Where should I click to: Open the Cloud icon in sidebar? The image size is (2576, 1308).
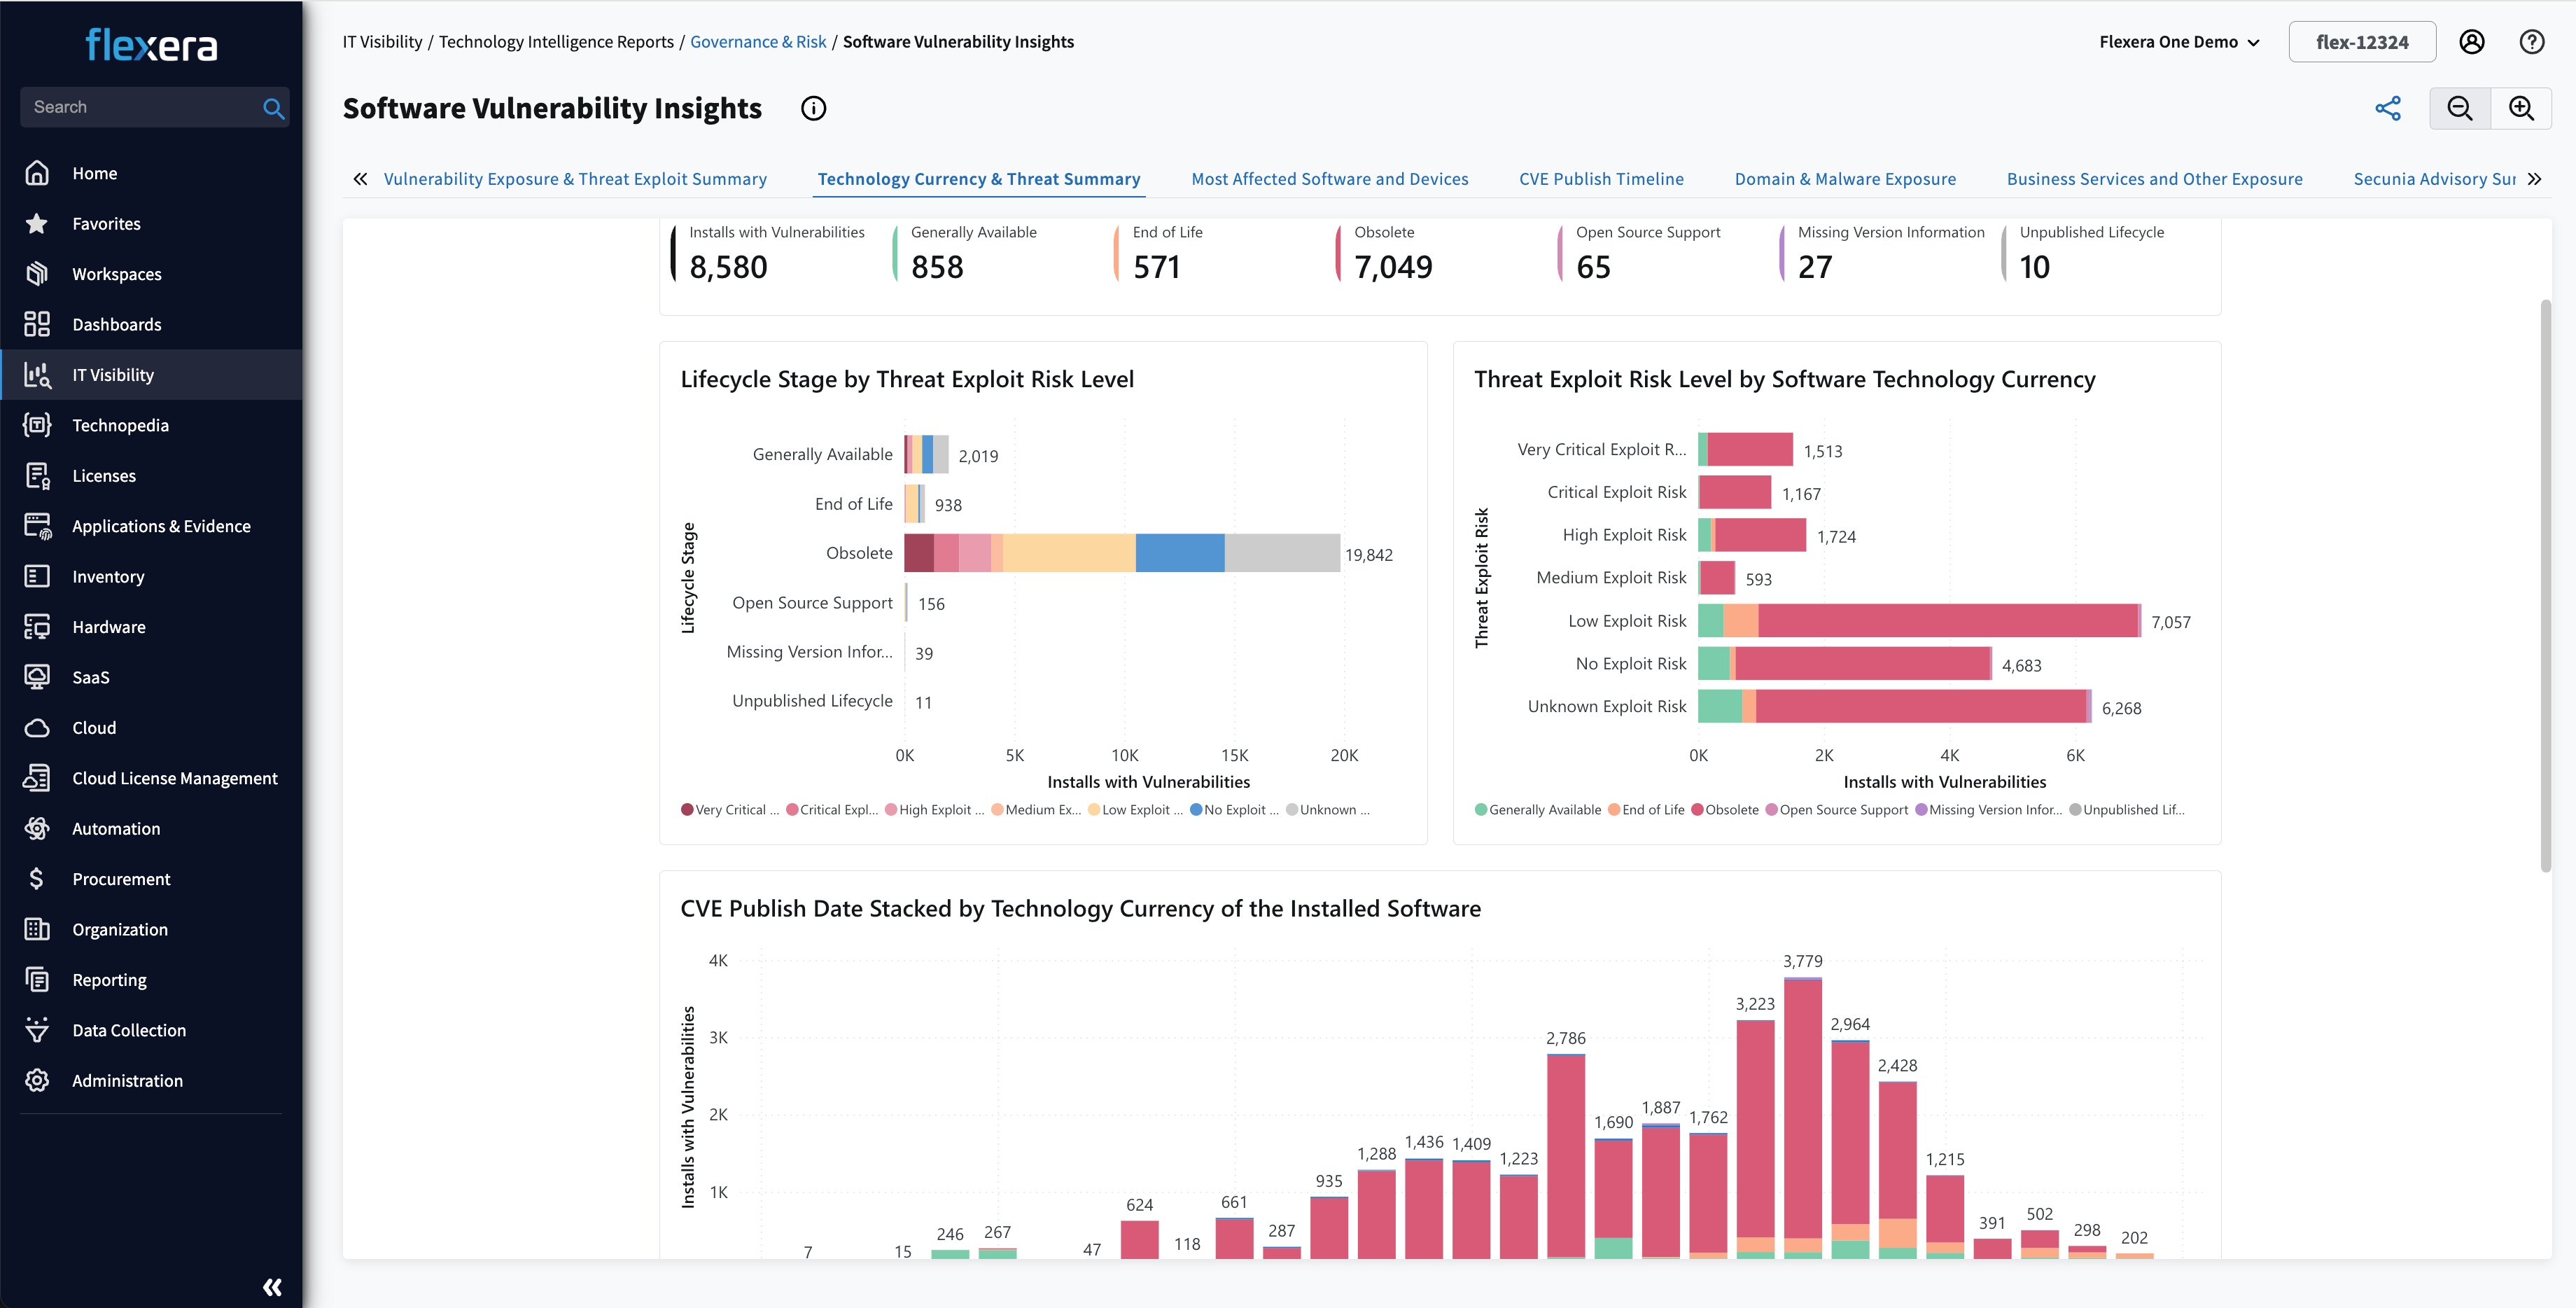coord(37,728)
